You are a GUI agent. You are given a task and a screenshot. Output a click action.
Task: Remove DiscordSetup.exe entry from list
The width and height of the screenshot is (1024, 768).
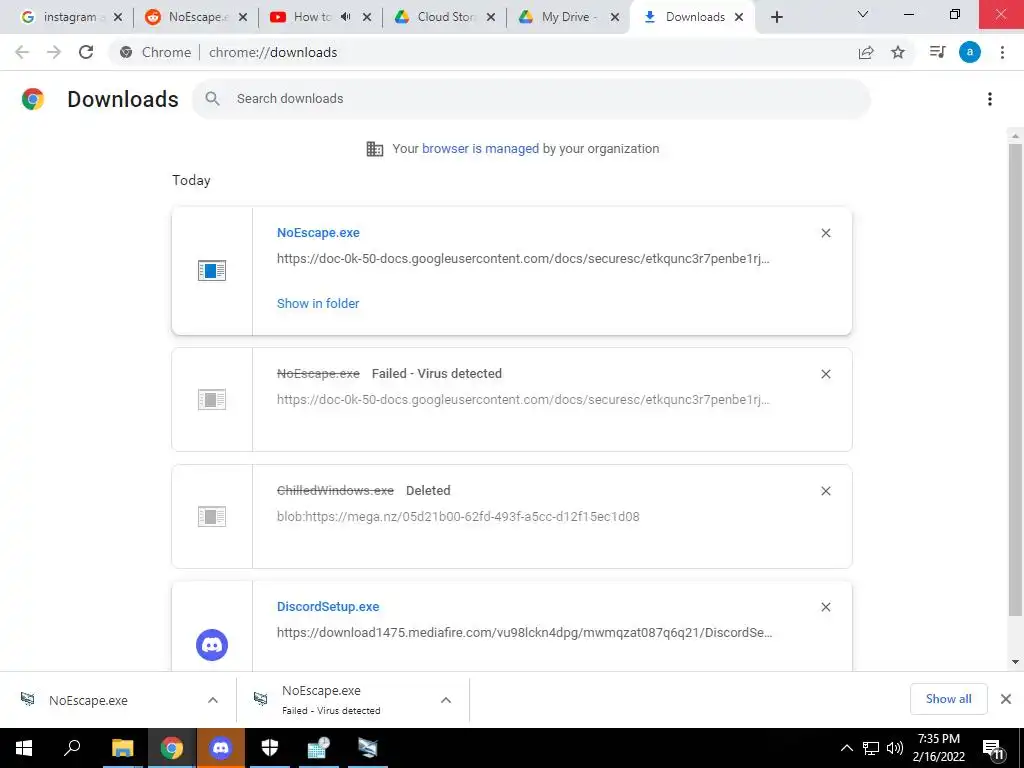tap(826, 607)
